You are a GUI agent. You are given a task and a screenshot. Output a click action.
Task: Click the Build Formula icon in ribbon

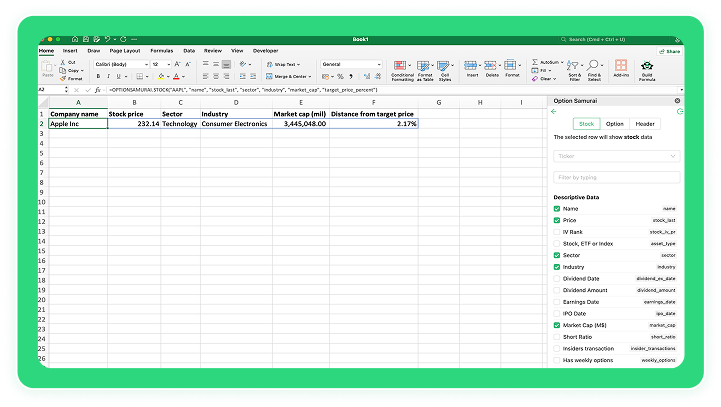point(647,68)
